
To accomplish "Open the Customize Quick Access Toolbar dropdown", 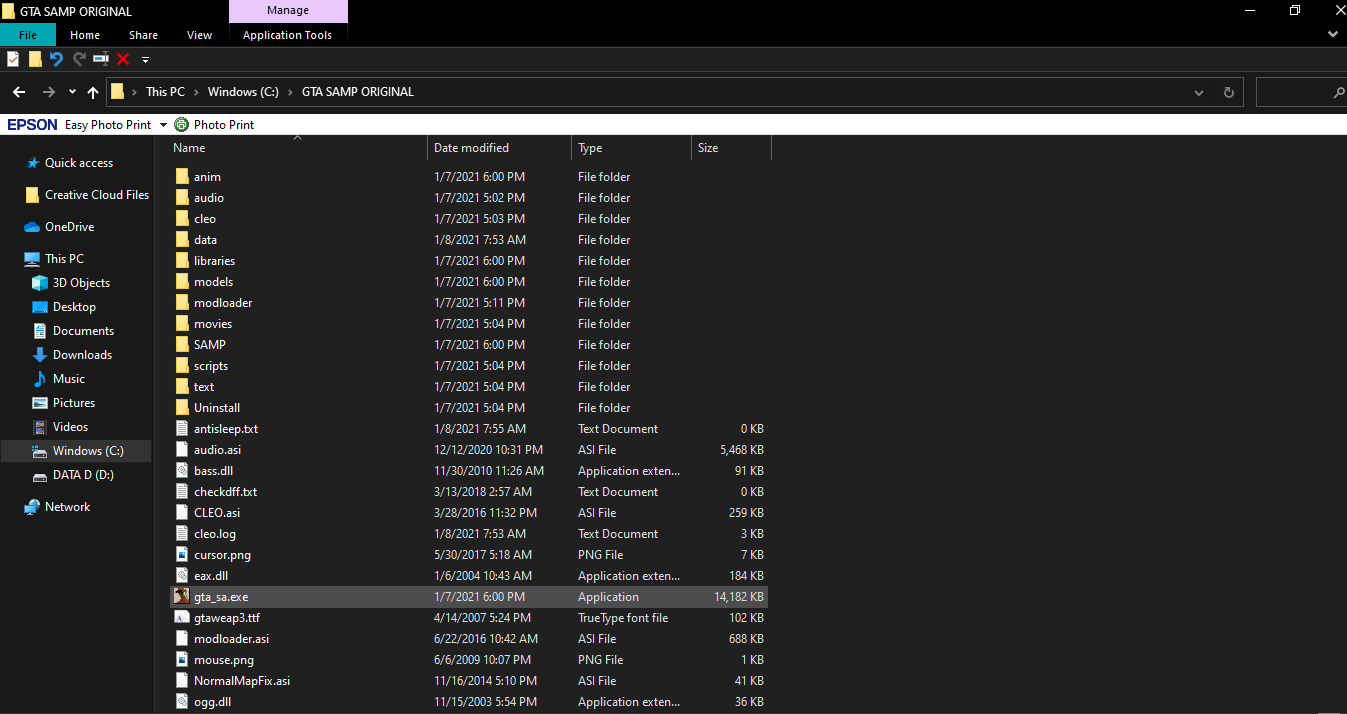I will (145, 60).
